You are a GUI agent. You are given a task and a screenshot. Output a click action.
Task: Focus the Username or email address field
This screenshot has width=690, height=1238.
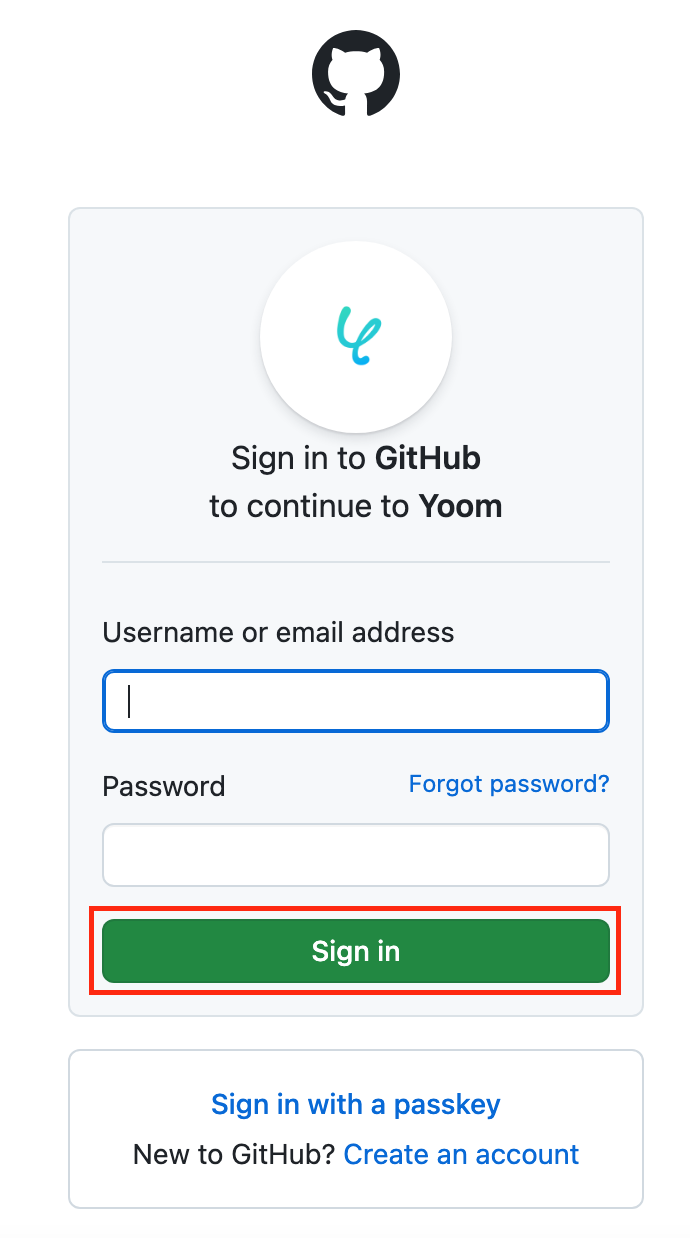pyautogui.click(x=356, y=700)
